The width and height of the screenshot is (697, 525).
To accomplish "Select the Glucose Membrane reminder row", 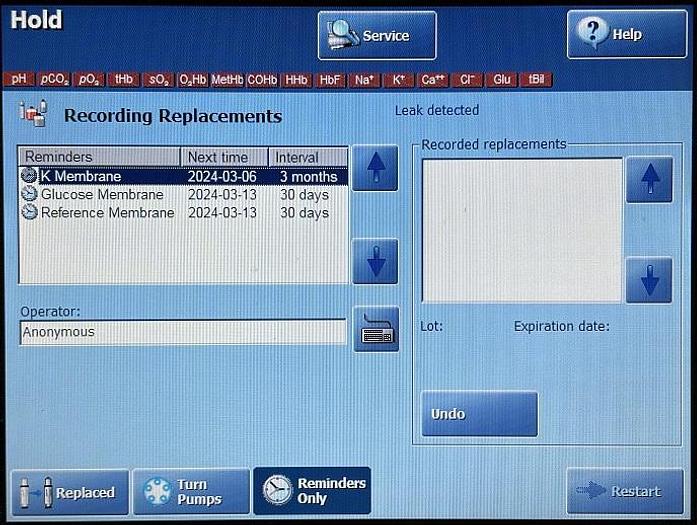I will [x=183, y=194].
